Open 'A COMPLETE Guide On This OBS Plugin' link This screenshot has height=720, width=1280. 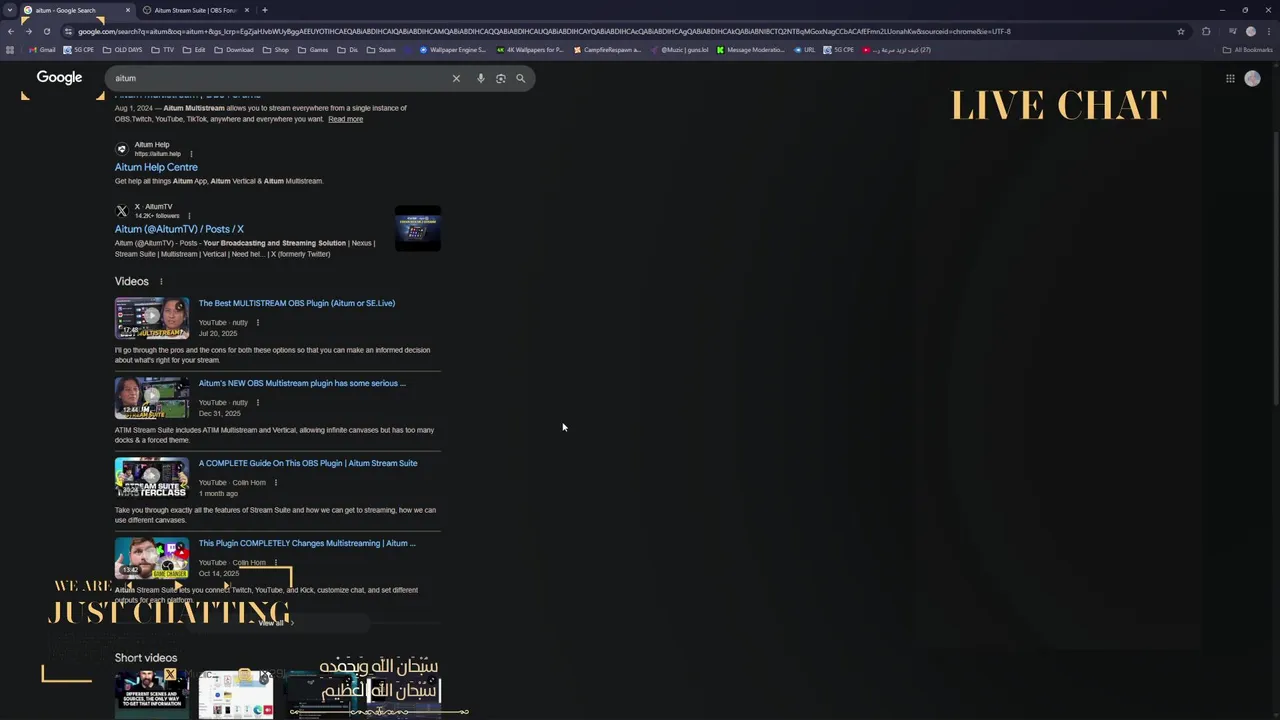[308, 463]
